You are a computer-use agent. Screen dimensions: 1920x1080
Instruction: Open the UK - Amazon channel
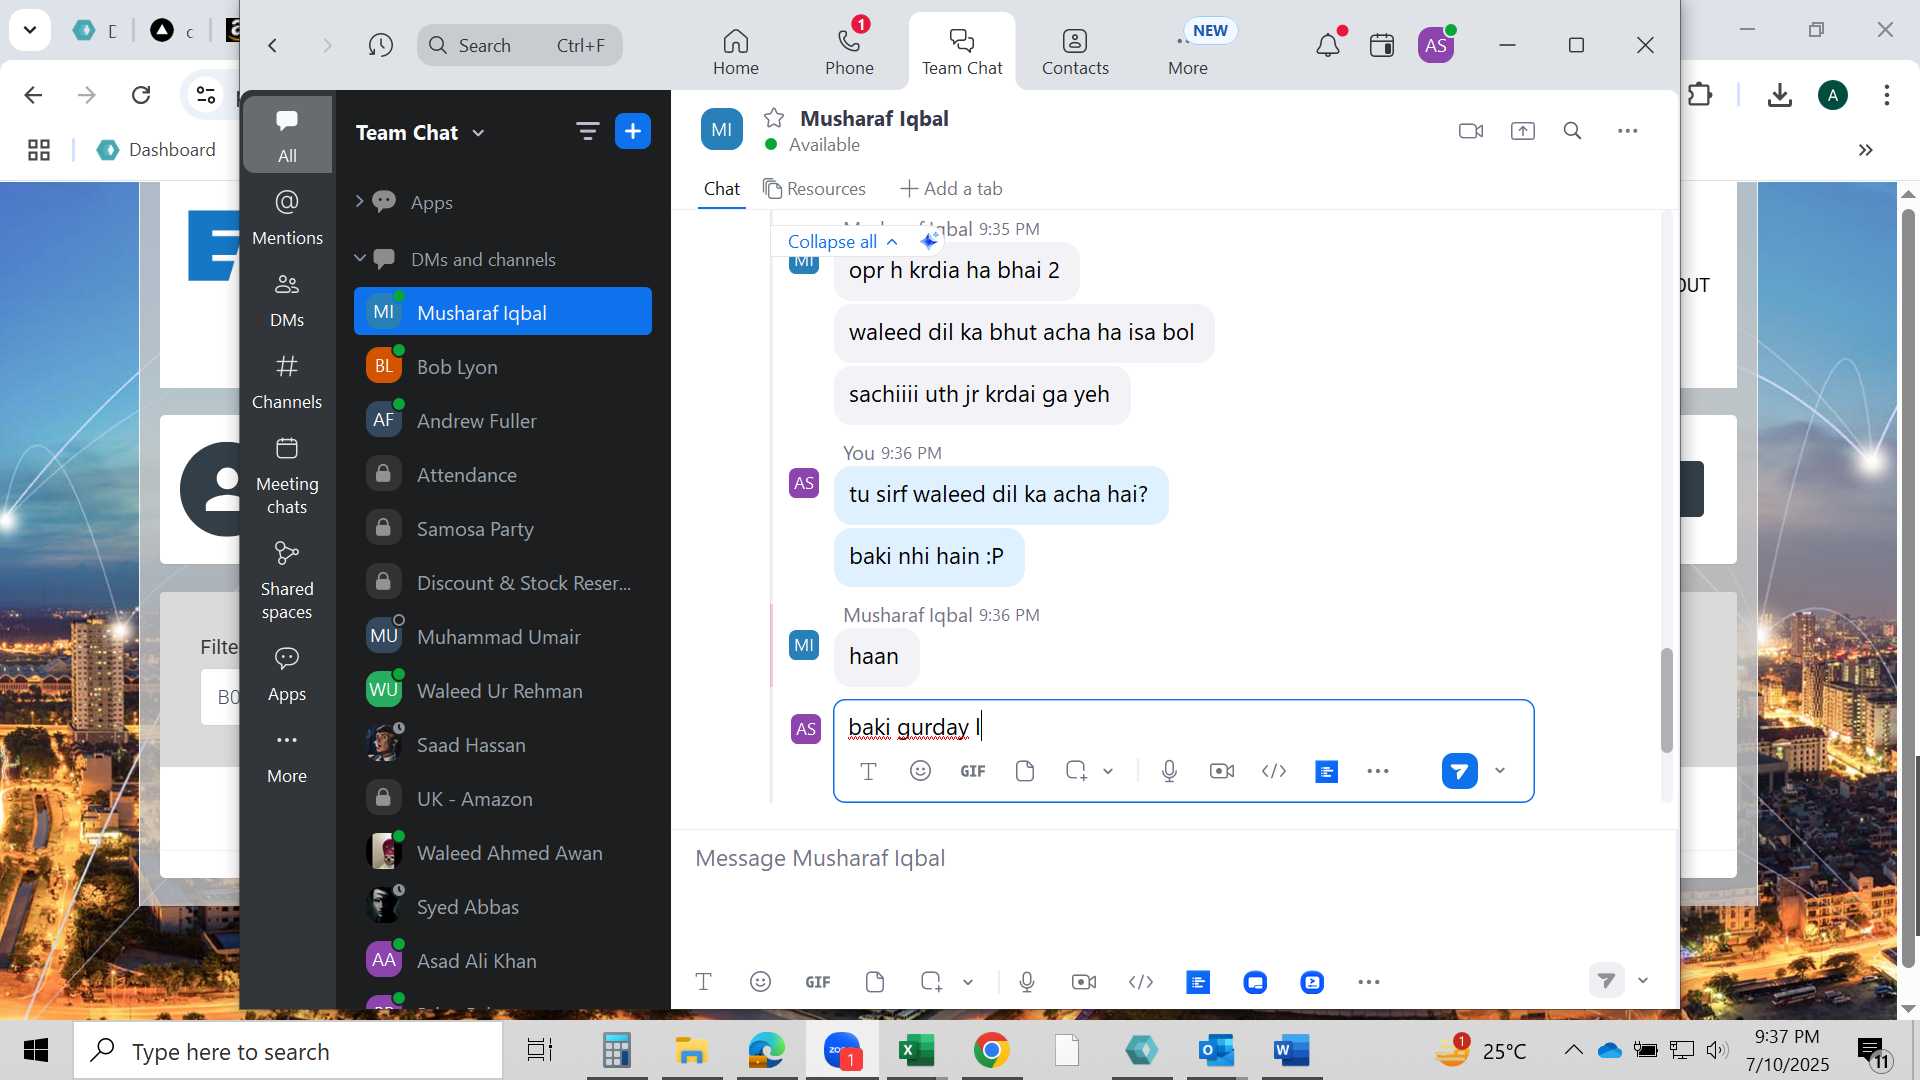pos(503,798)
